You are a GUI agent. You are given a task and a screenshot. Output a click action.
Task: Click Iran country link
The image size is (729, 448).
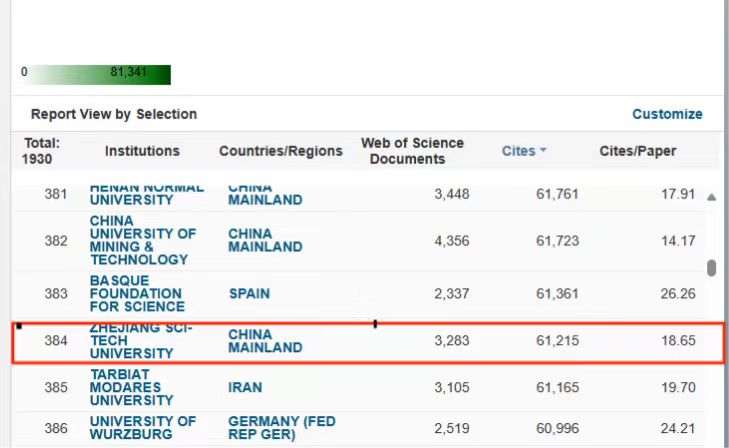coord(245,387)
